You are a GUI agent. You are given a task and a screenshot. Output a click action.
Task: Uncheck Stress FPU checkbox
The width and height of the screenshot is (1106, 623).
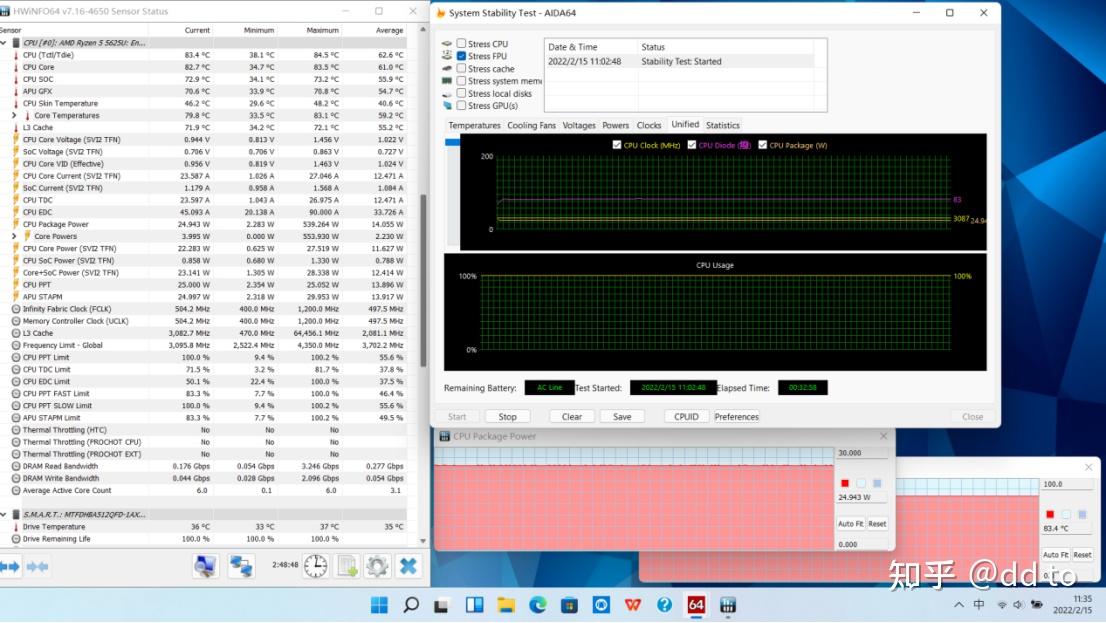[x=461, y=56]
